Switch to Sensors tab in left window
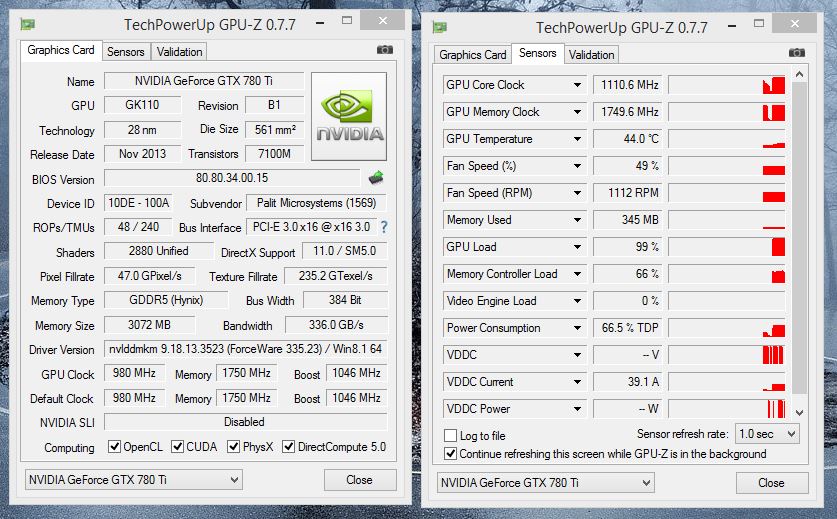The height and width of the screenshot is (519, 837). 125,52
